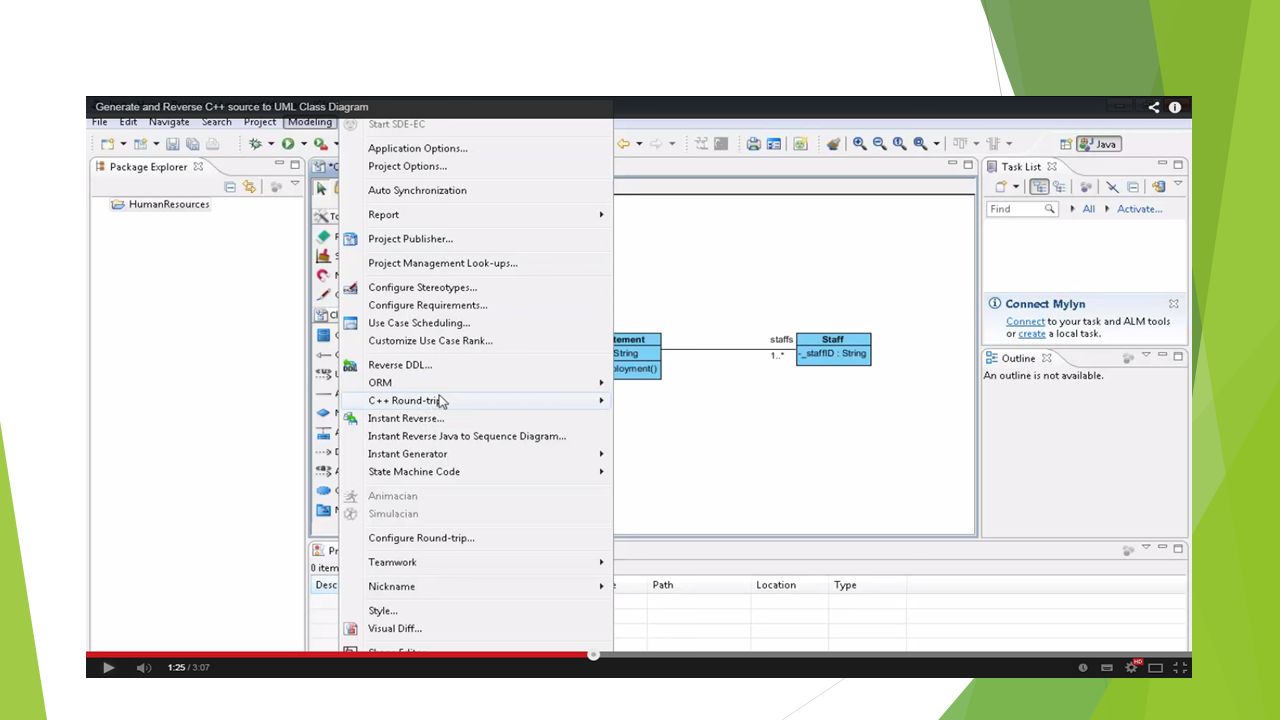Click the Synchronize Changed icon in Task List
The image size is (1280, 720).
coord(1159,187)
